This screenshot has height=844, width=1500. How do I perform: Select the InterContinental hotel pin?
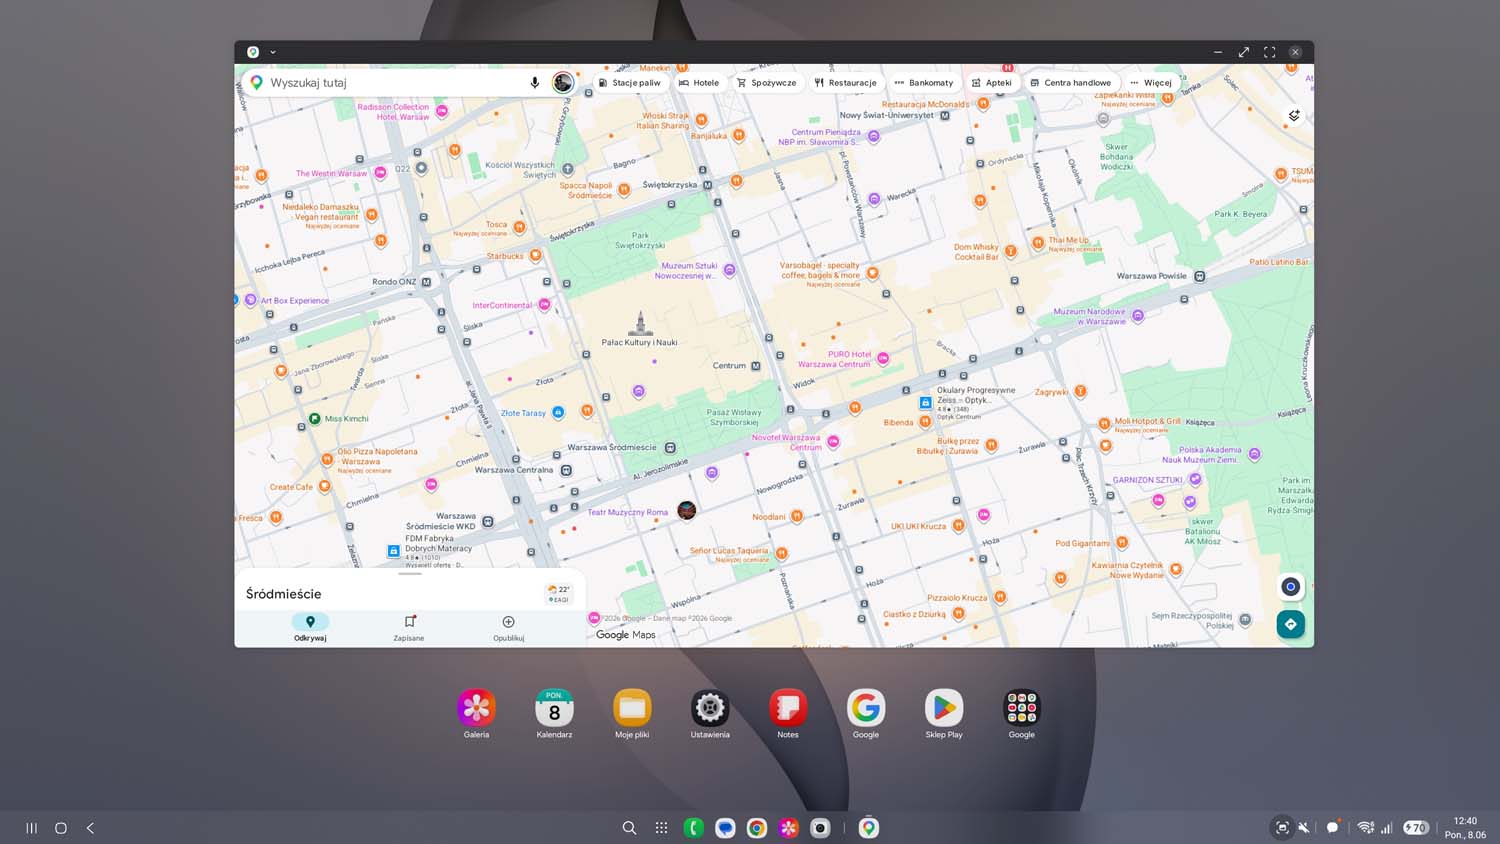[x=544, y=304]
